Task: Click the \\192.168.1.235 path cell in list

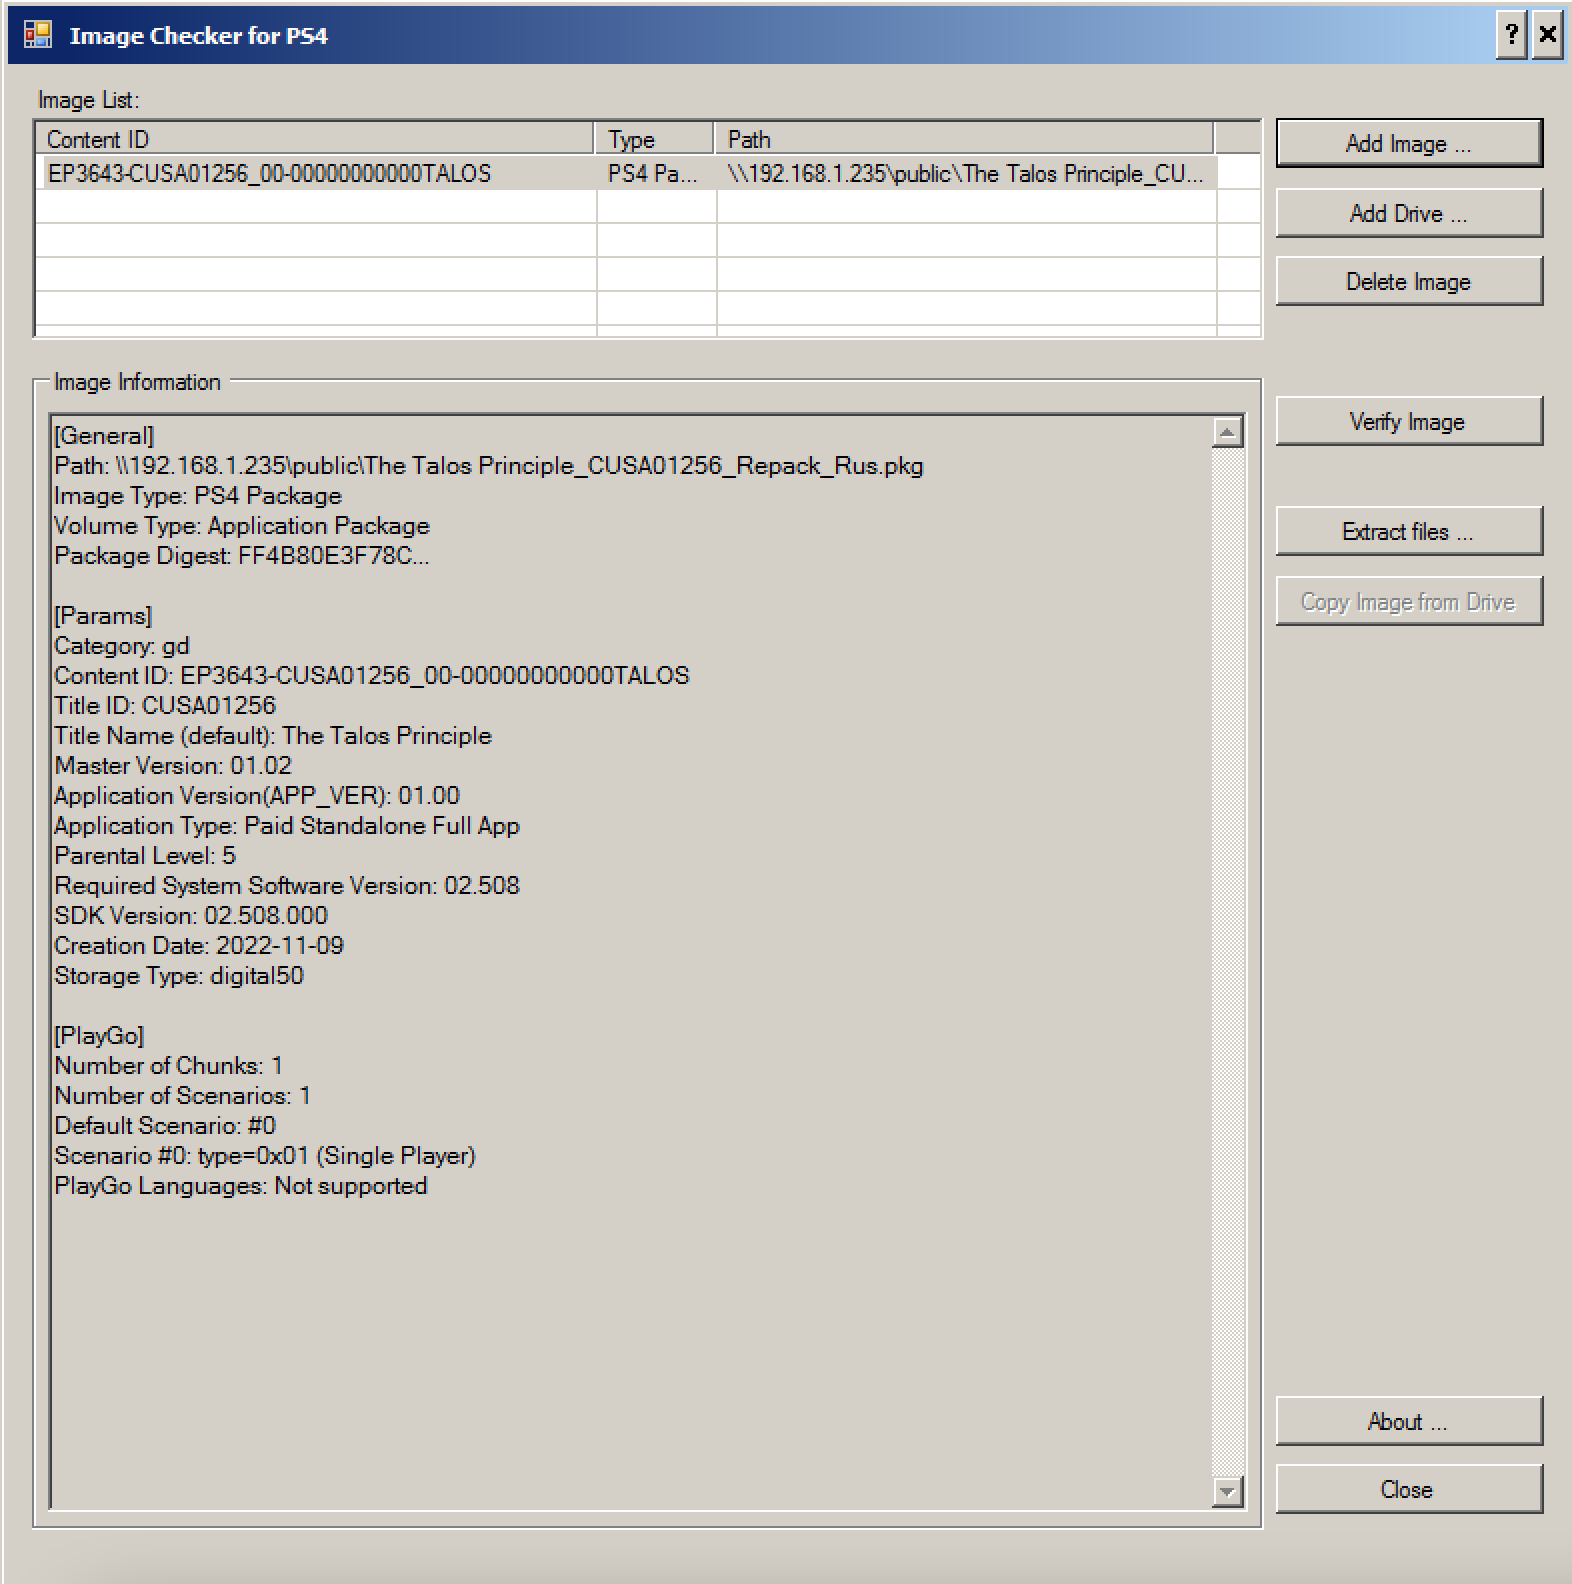Action: tap(966, 173)
